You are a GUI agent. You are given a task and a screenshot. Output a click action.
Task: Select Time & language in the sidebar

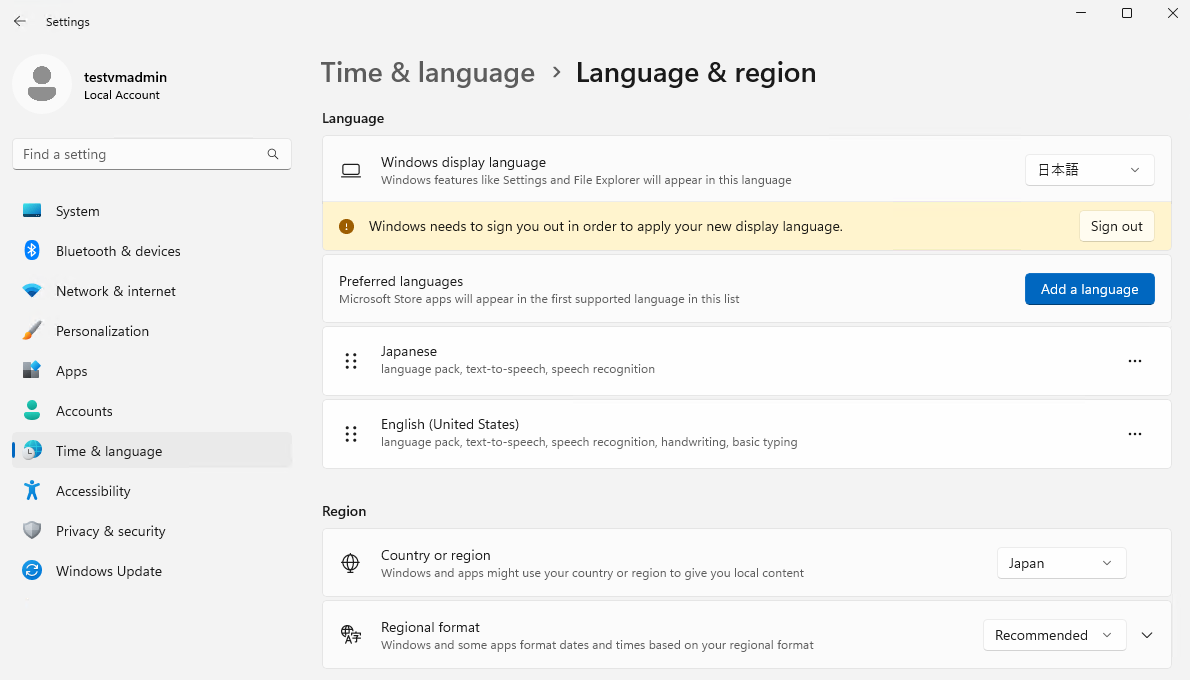click(152, 451)
